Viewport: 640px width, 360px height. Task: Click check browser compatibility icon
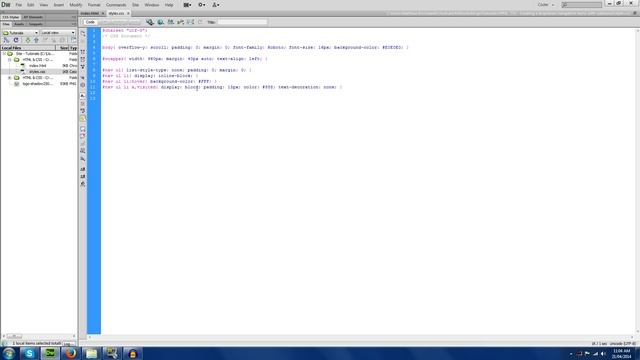[x=190, y=22]
